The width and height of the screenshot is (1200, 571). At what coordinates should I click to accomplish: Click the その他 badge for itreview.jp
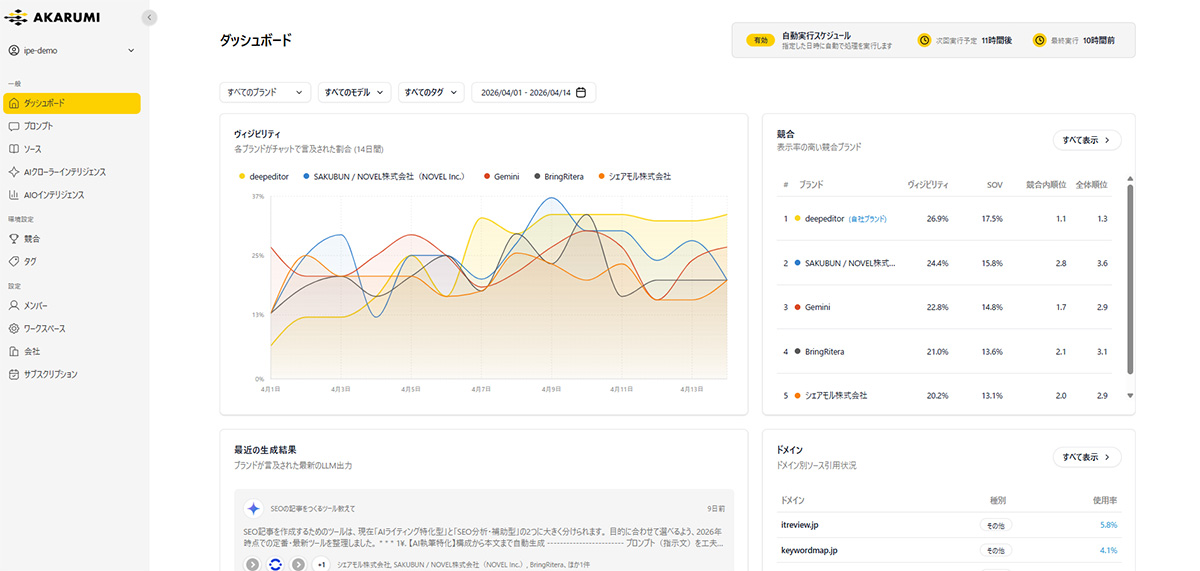tap(995, 524)
